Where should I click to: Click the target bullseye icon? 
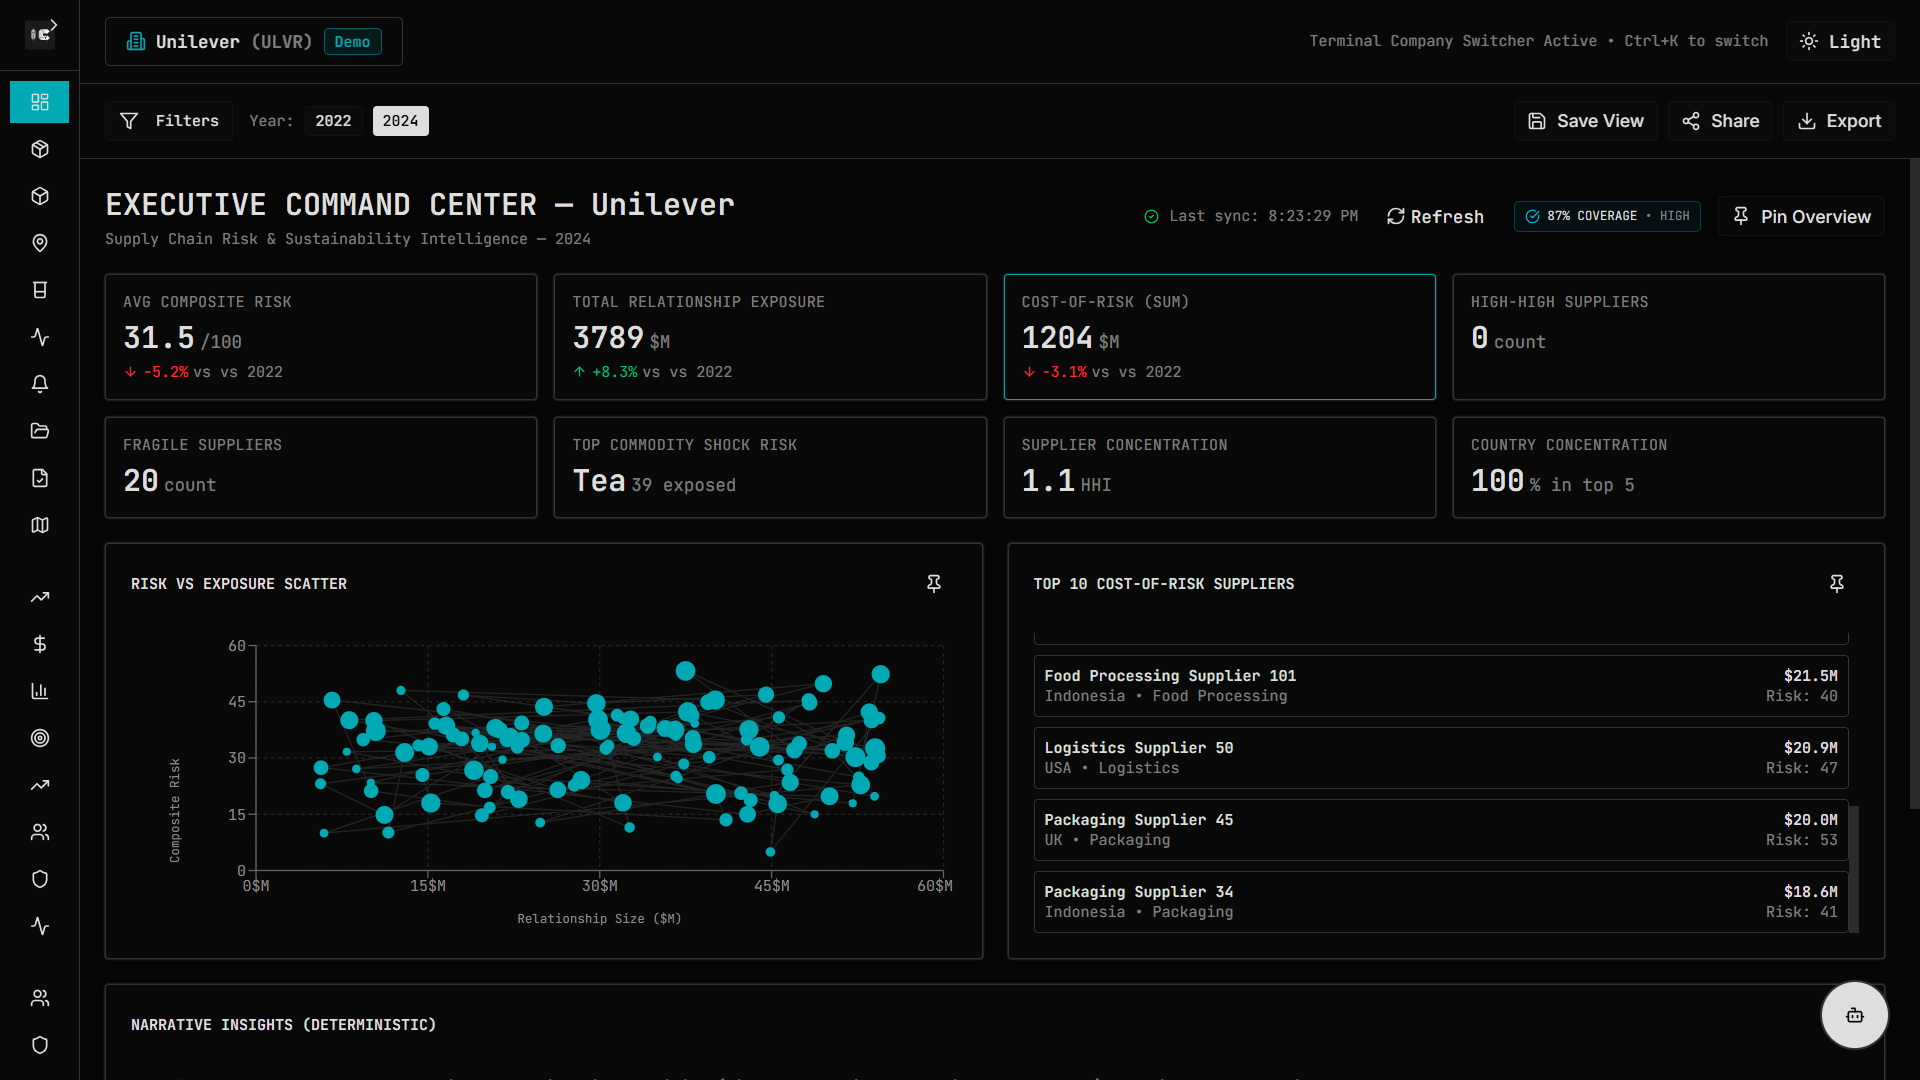point(39,738)
